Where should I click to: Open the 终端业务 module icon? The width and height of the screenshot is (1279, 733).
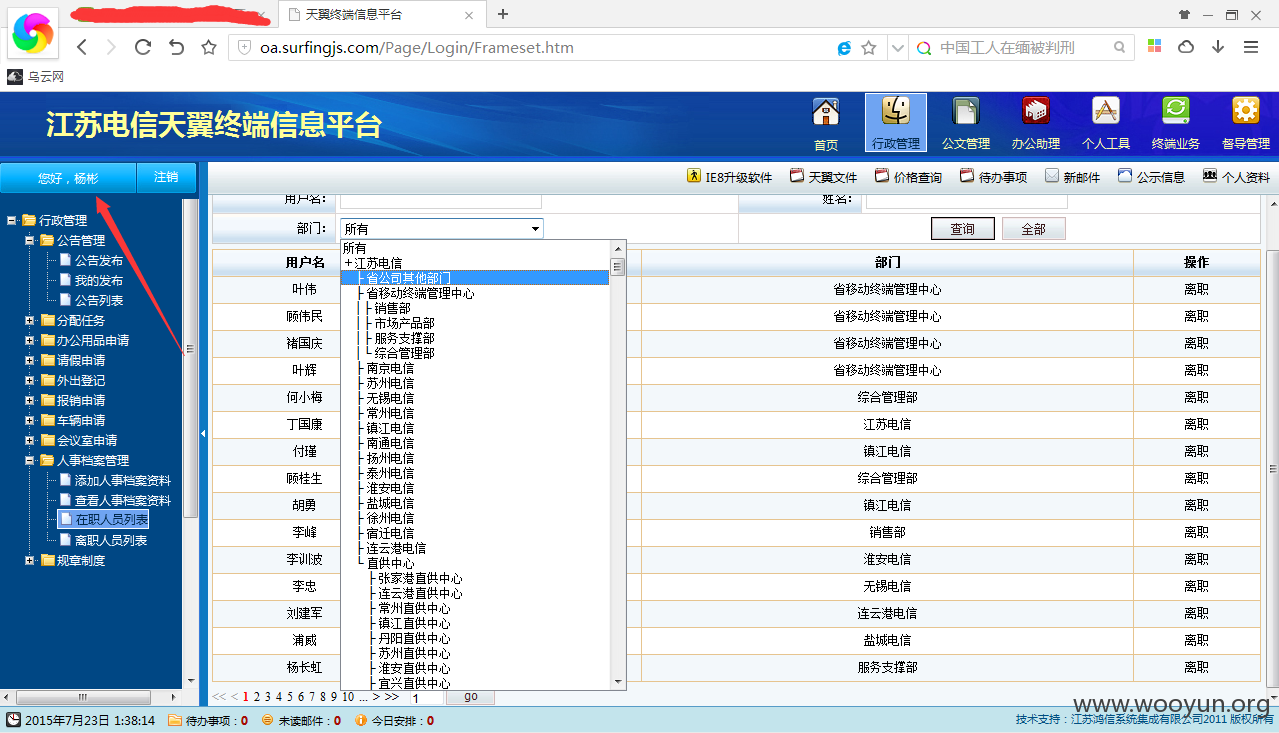pos(1175,124)
